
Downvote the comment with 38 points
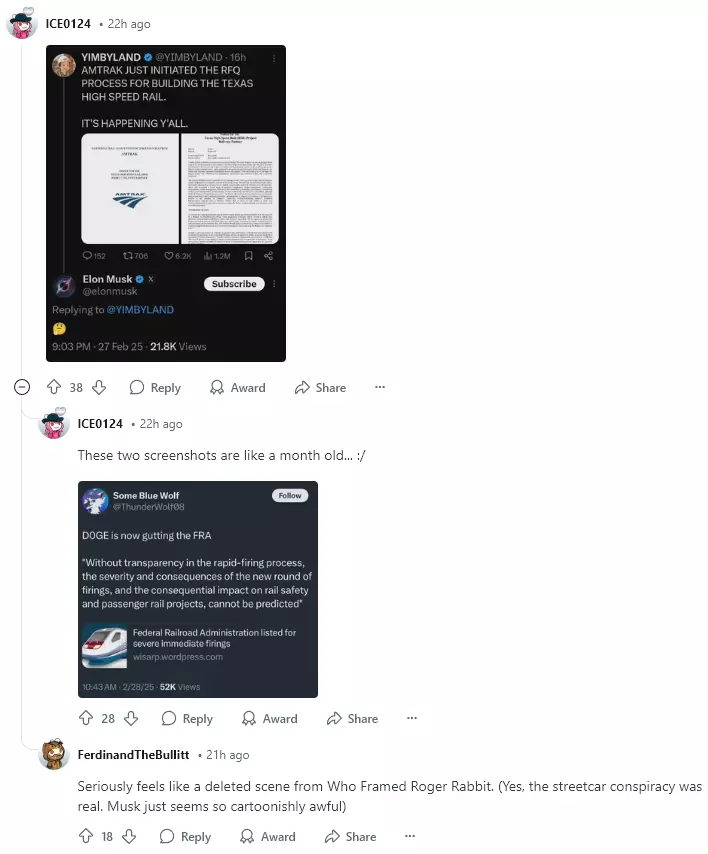pyautogui.click(x=99, y=388)
